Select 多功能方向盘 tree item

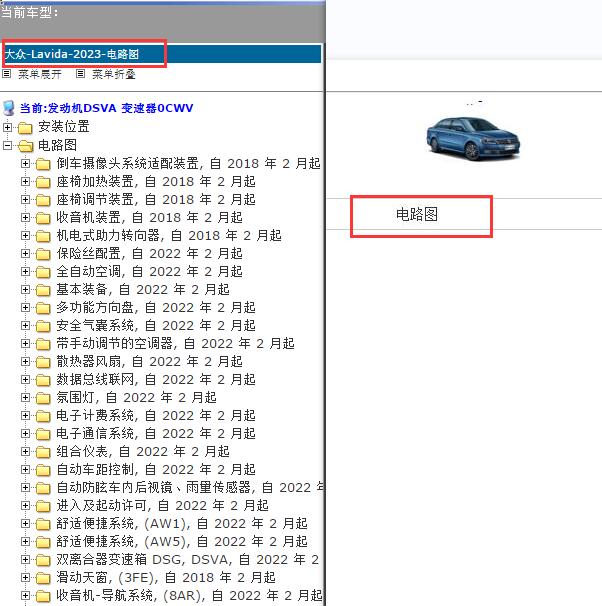click(156, 308)
